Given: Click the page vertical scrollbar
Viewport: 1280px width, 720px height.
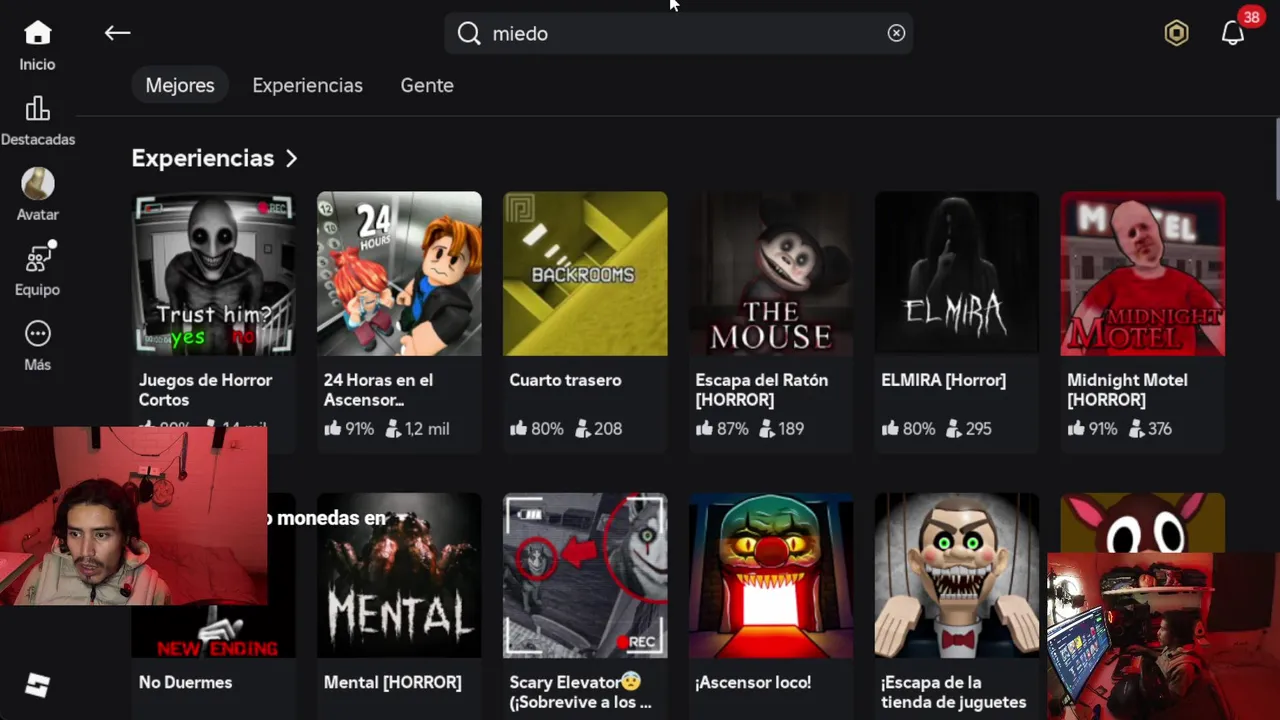Looking at the screenshot, I should [x=1276, y=160].
